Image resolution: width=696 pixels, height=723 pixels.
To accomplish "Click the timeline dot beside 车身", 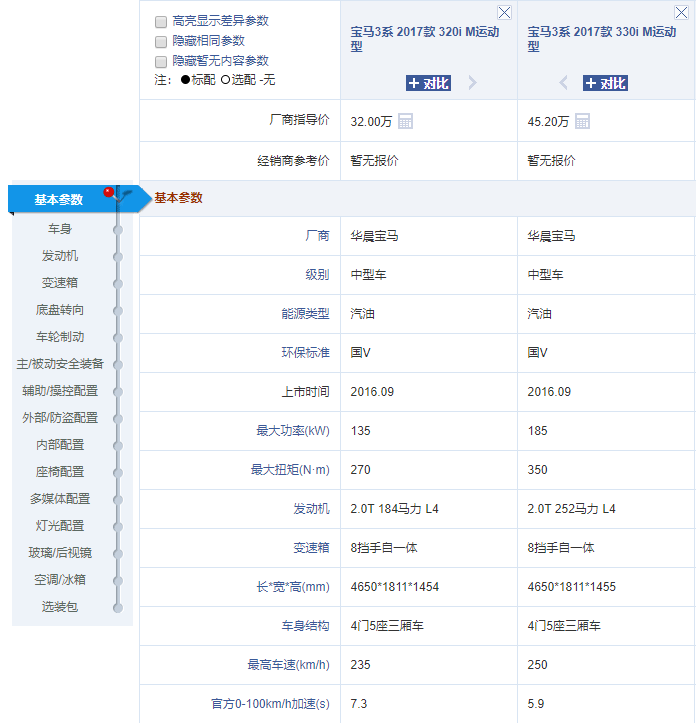I will click(x=118, y=230).
